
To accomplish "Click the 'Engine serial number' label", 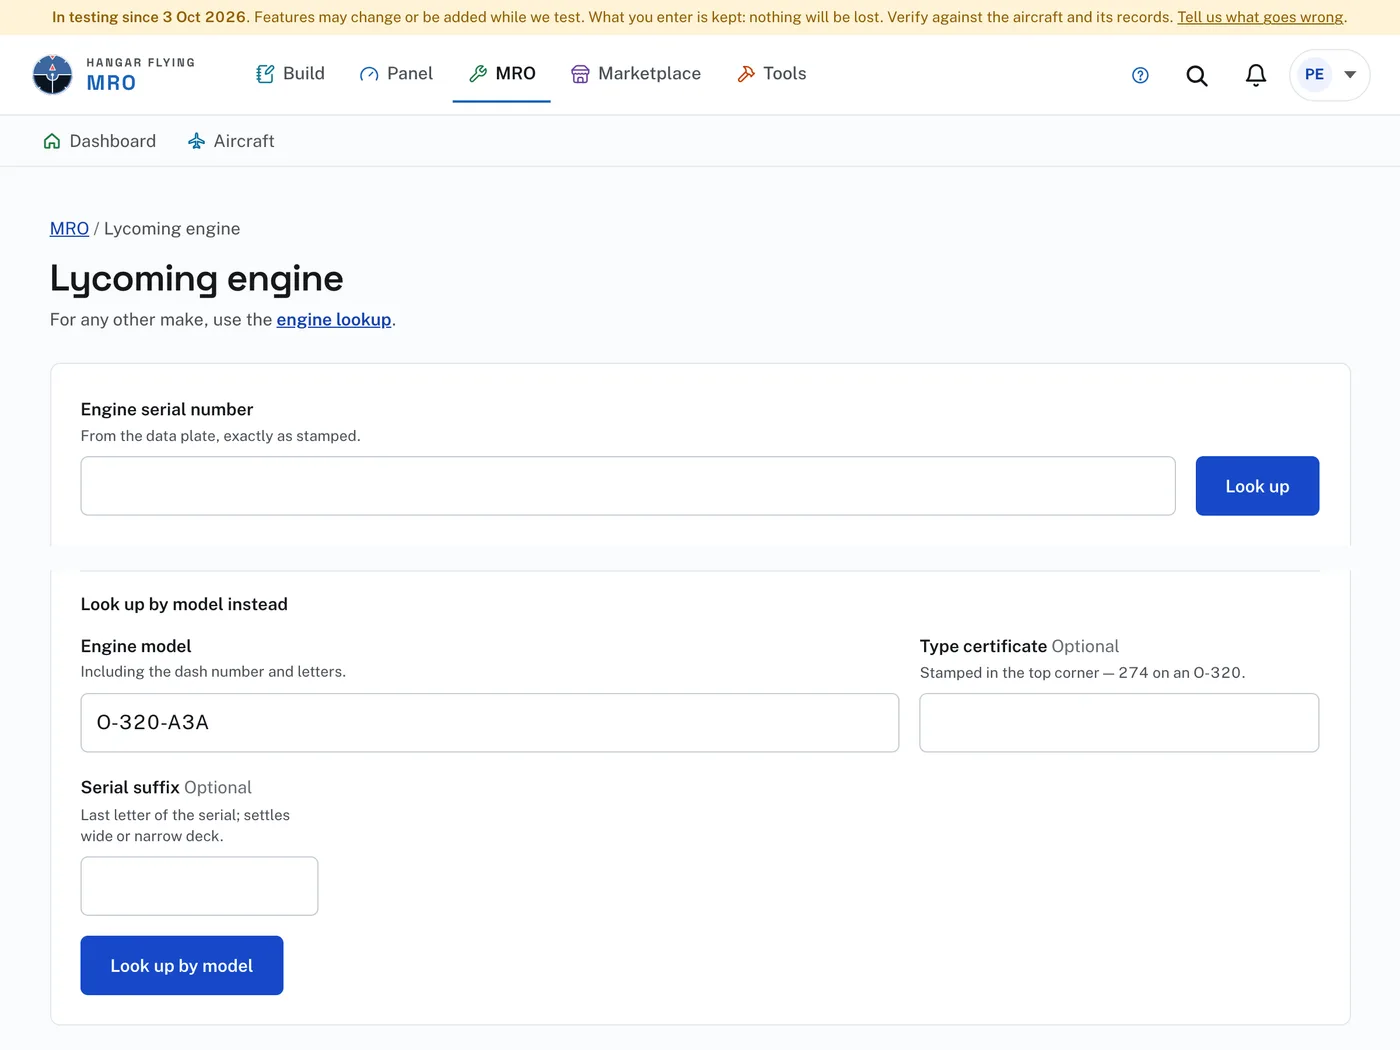I will click(x=167, y=409).
